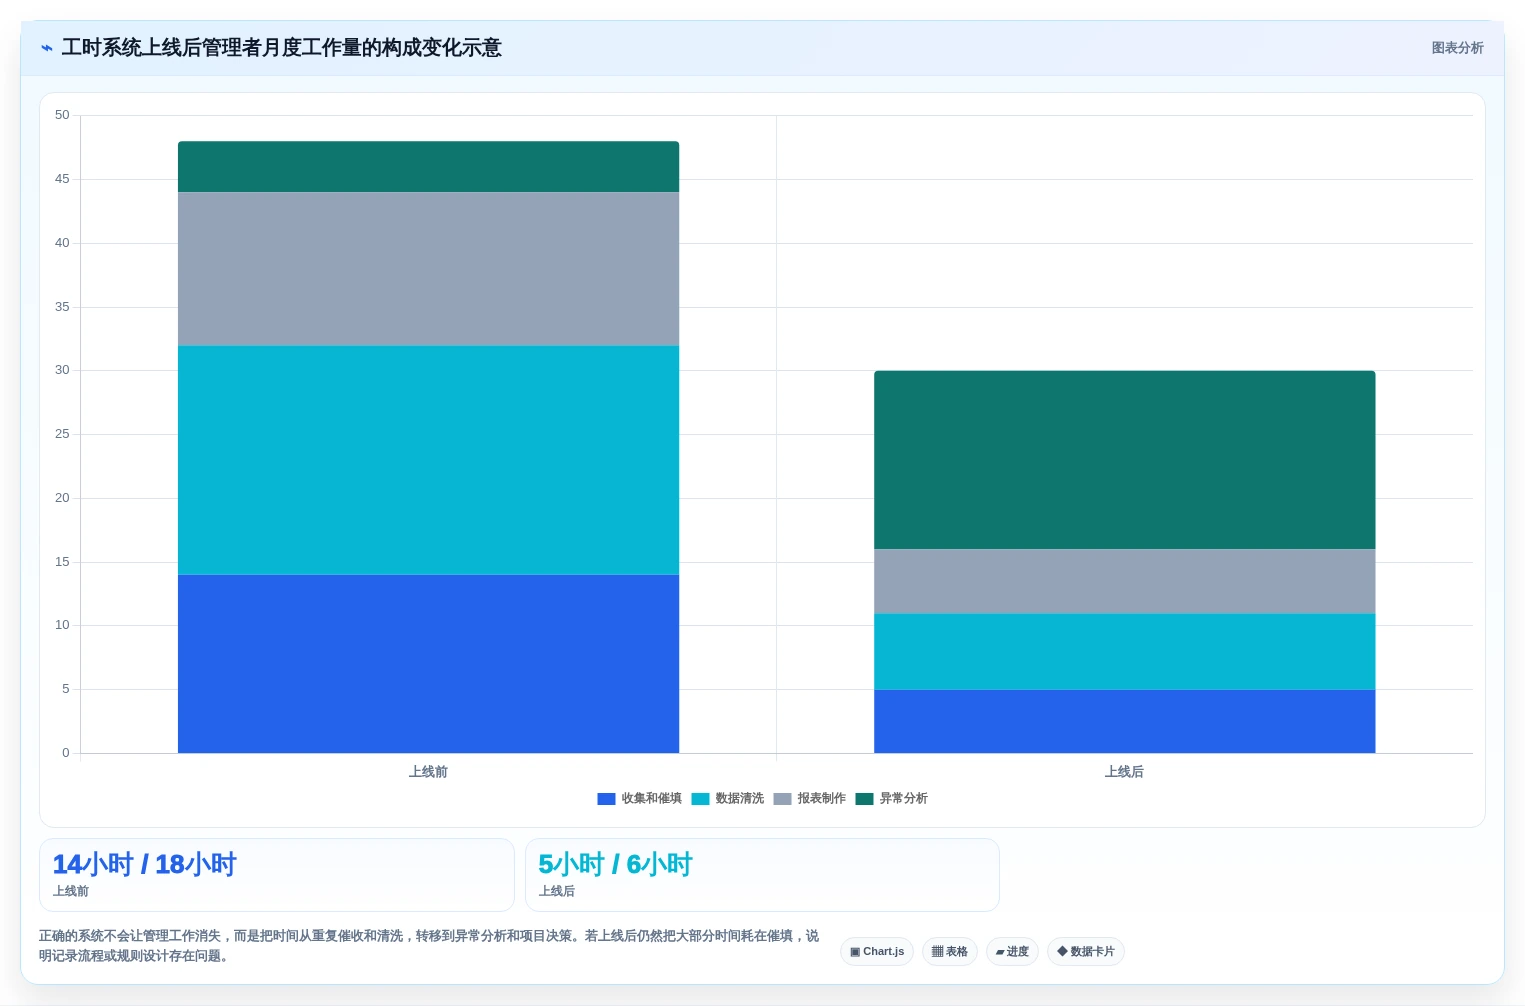
Task: Select the Chart.js tag chip
Action: (x=877, y=952)
